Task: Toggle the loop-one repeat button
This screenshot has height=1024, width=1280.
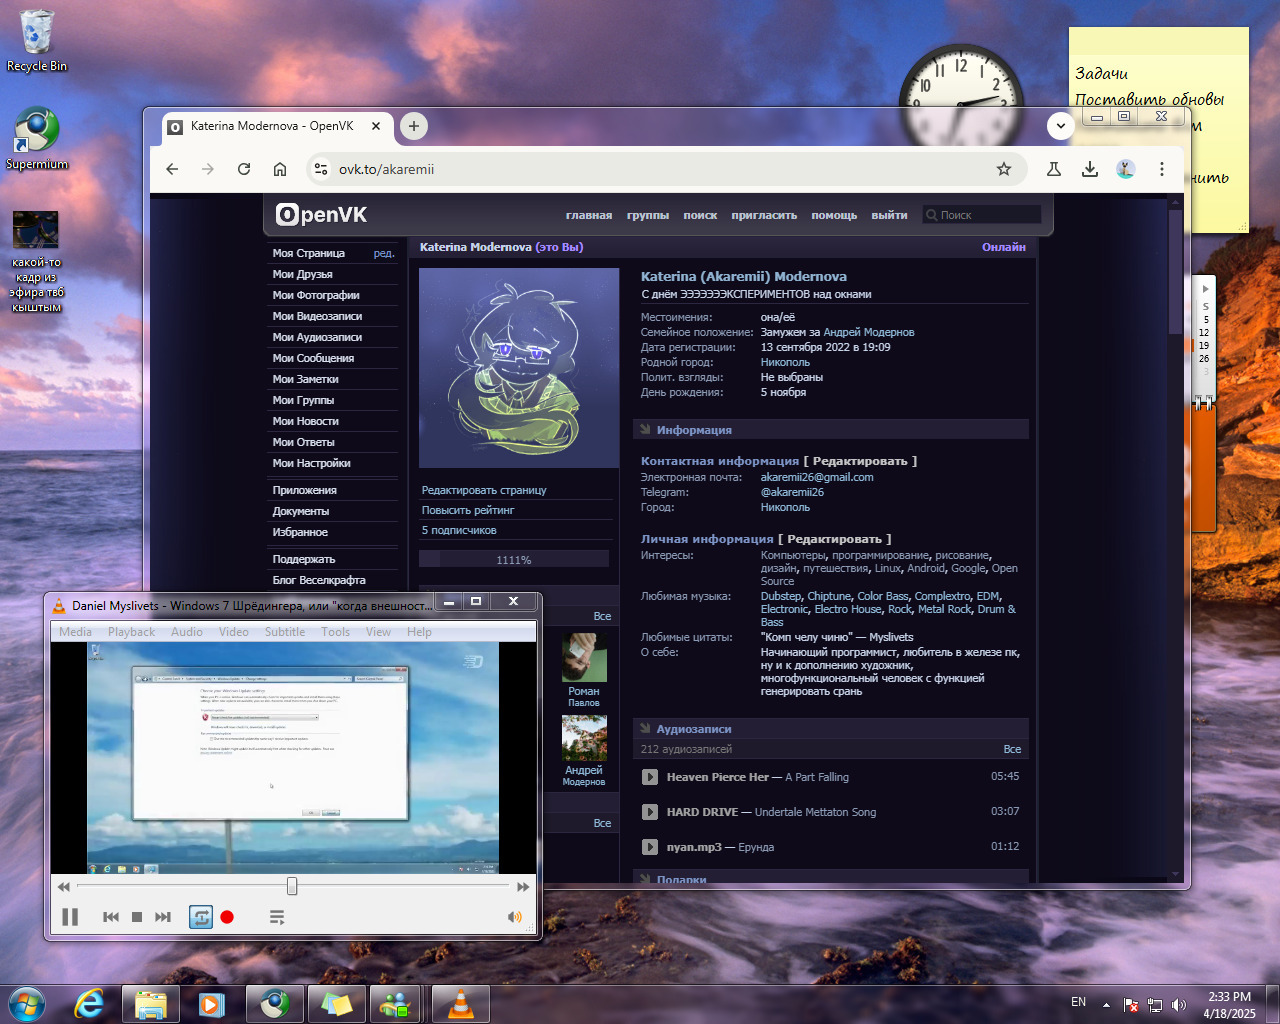Action: [201, 917]
